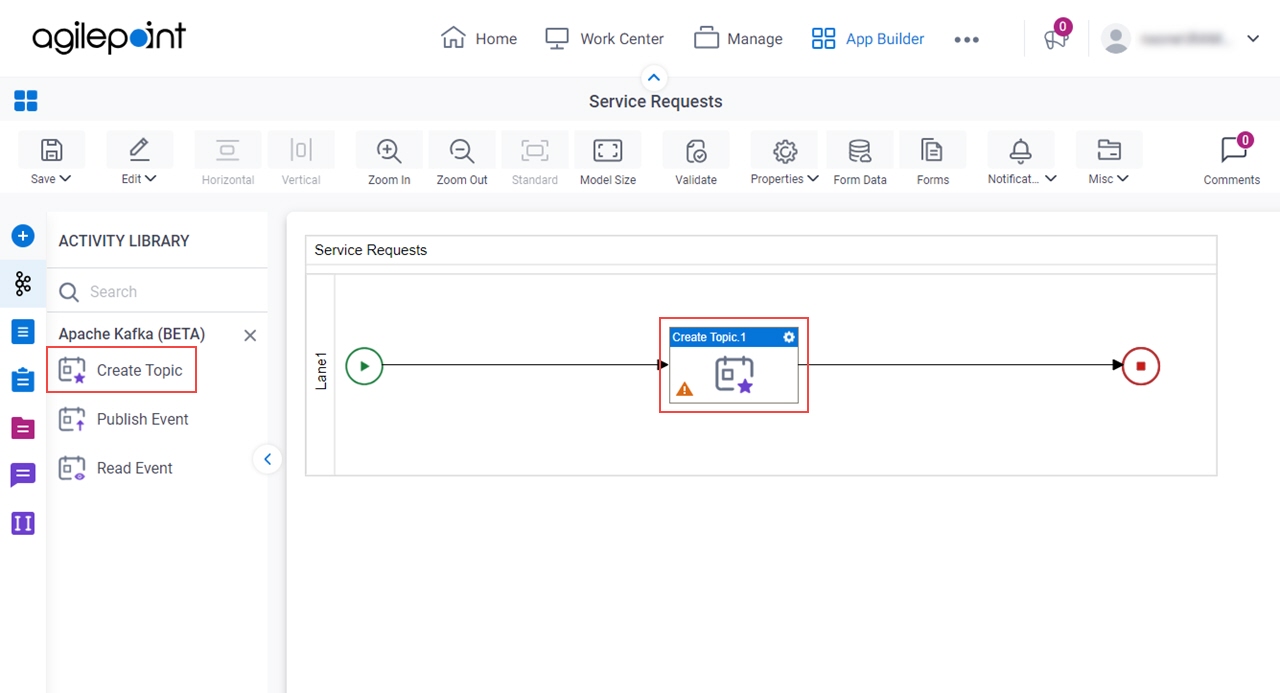The image size is (1280, 693).
Task: Open Create Topic.1 activity settings gear
Action: click(x=789, y=337)
